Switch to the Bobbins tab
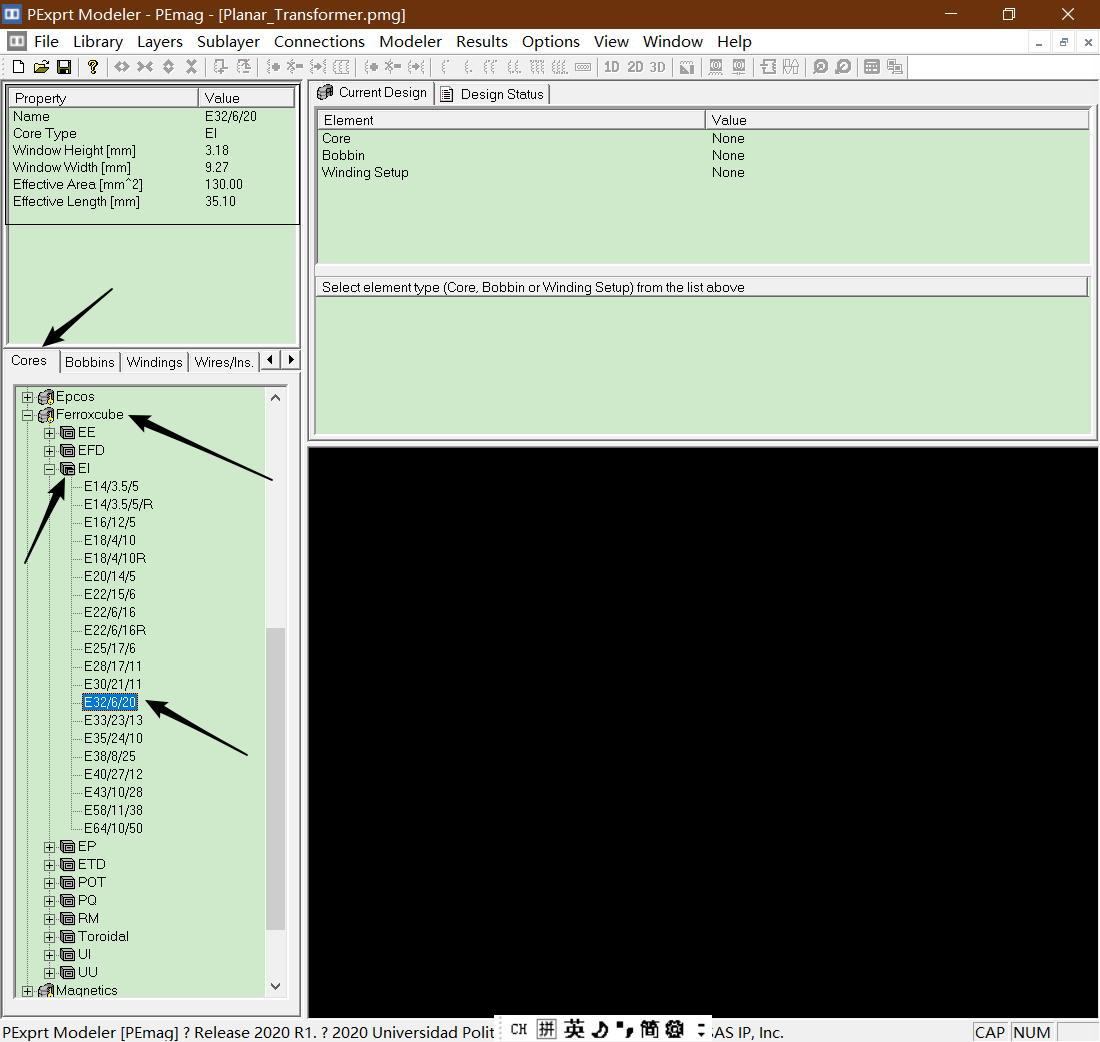Viewport: 1100px width, 1042px height. tap(89, 362)
